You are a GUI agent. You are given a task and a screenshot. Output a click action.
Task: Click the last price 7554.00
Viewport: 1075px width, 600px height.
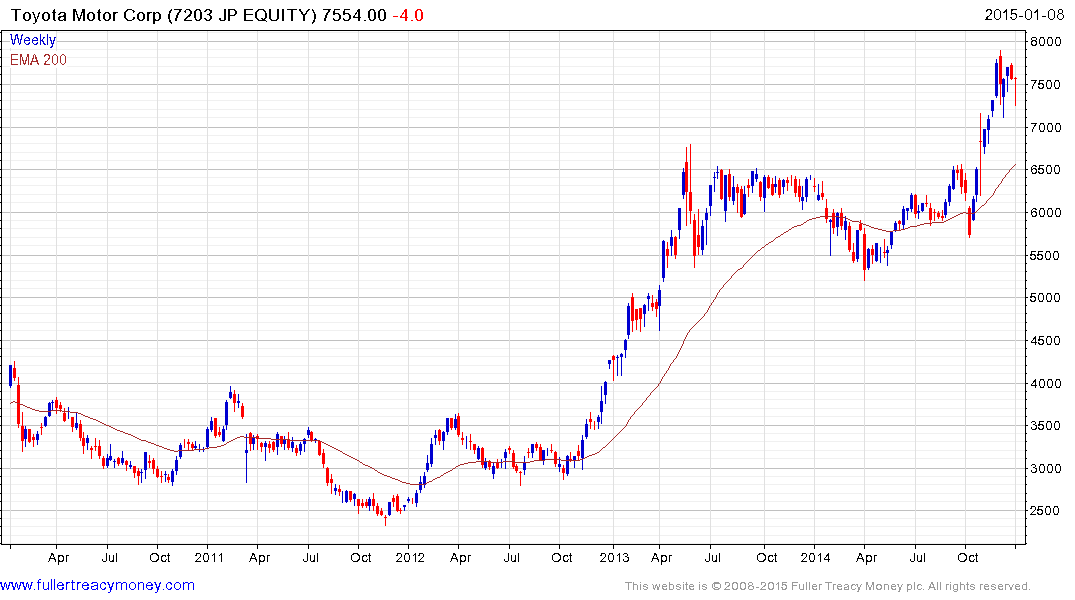pyautogui.click(x=354, y=15)
